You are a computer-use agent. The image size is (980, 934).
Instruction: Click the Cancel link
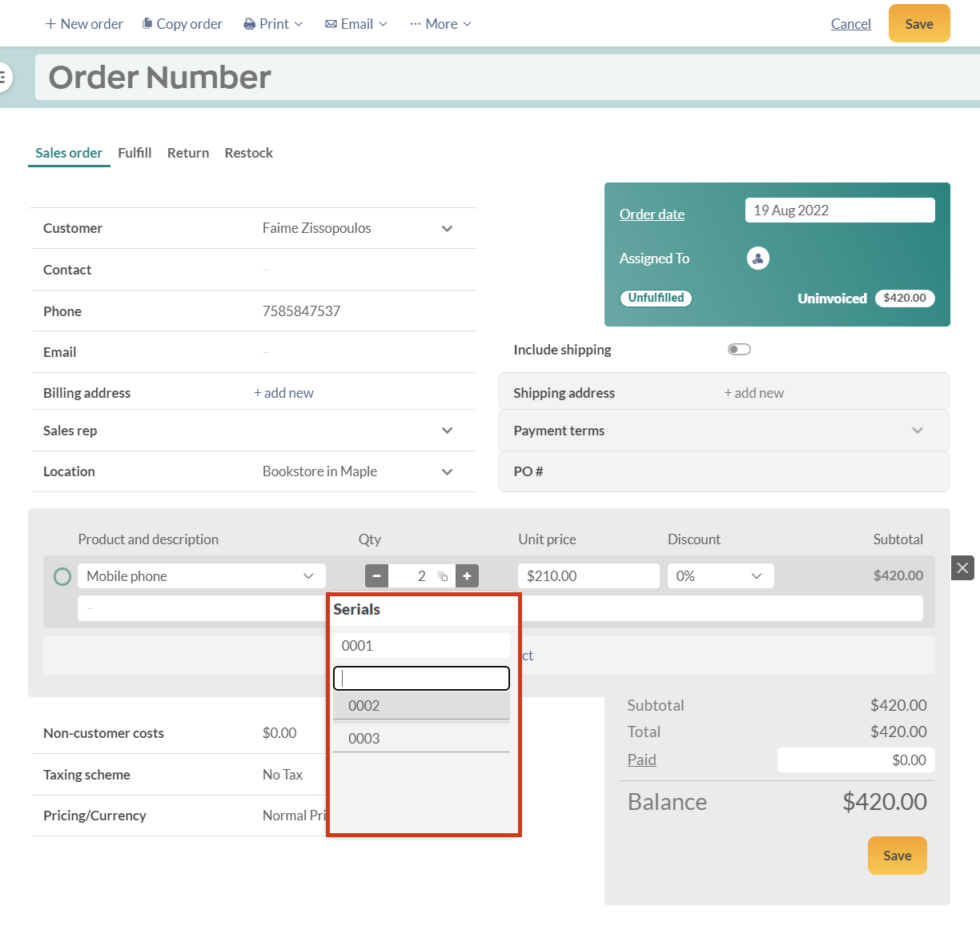(x=851, y=23)
